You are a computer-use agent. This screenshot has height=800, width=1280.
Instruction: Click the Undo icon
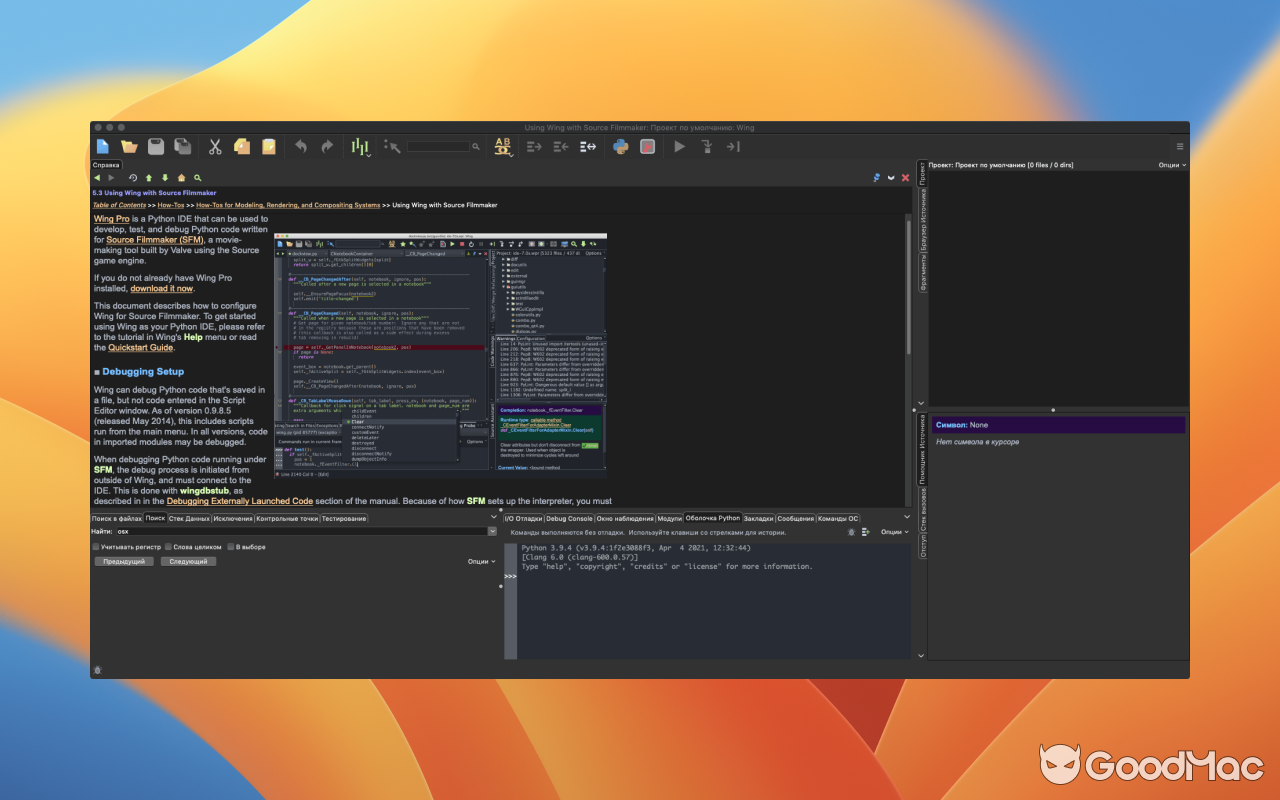point(302,147)
